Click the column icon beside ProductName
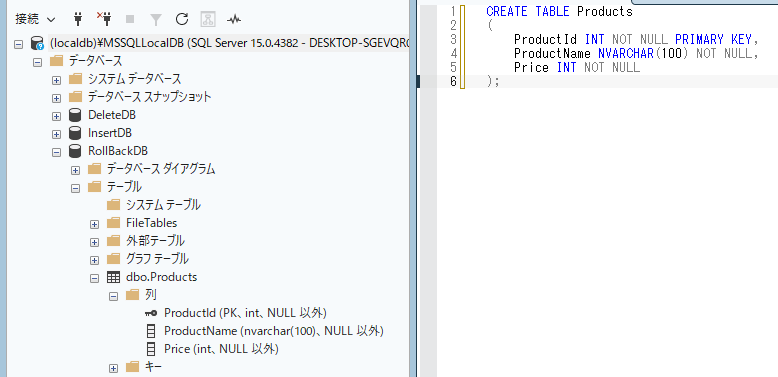Viewport: 778px width, 377px height. tap(151, 331)
